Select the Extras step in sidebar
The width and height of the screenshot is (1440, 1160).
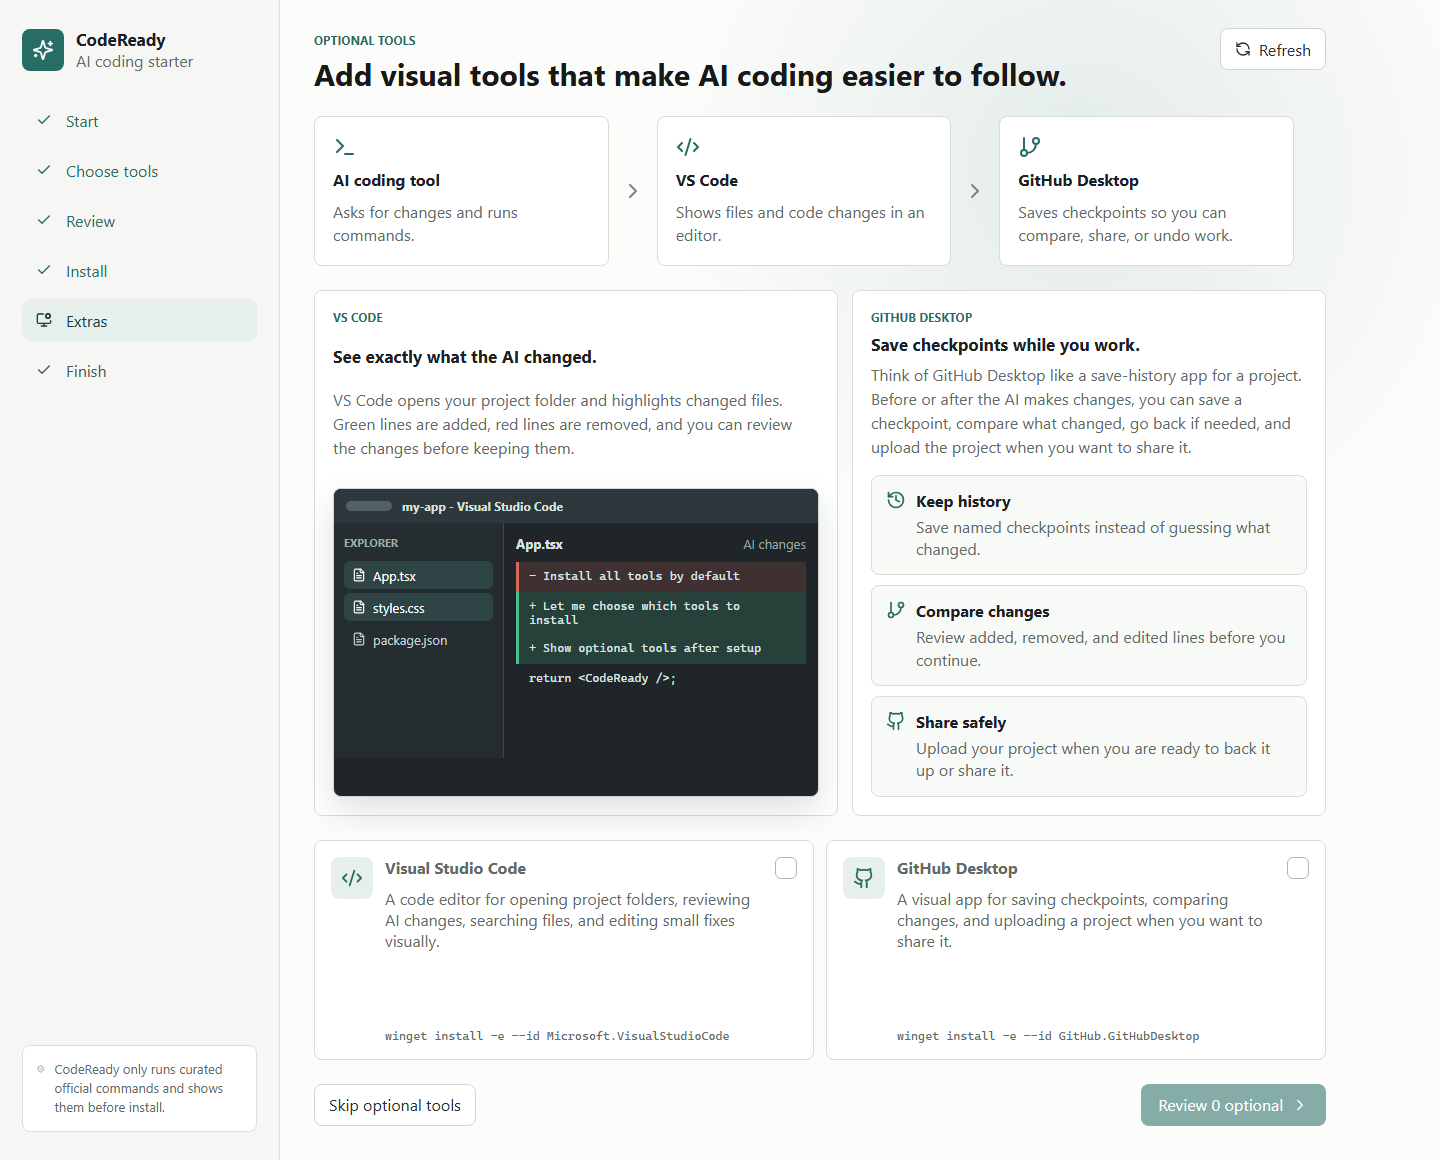[140, 320]
